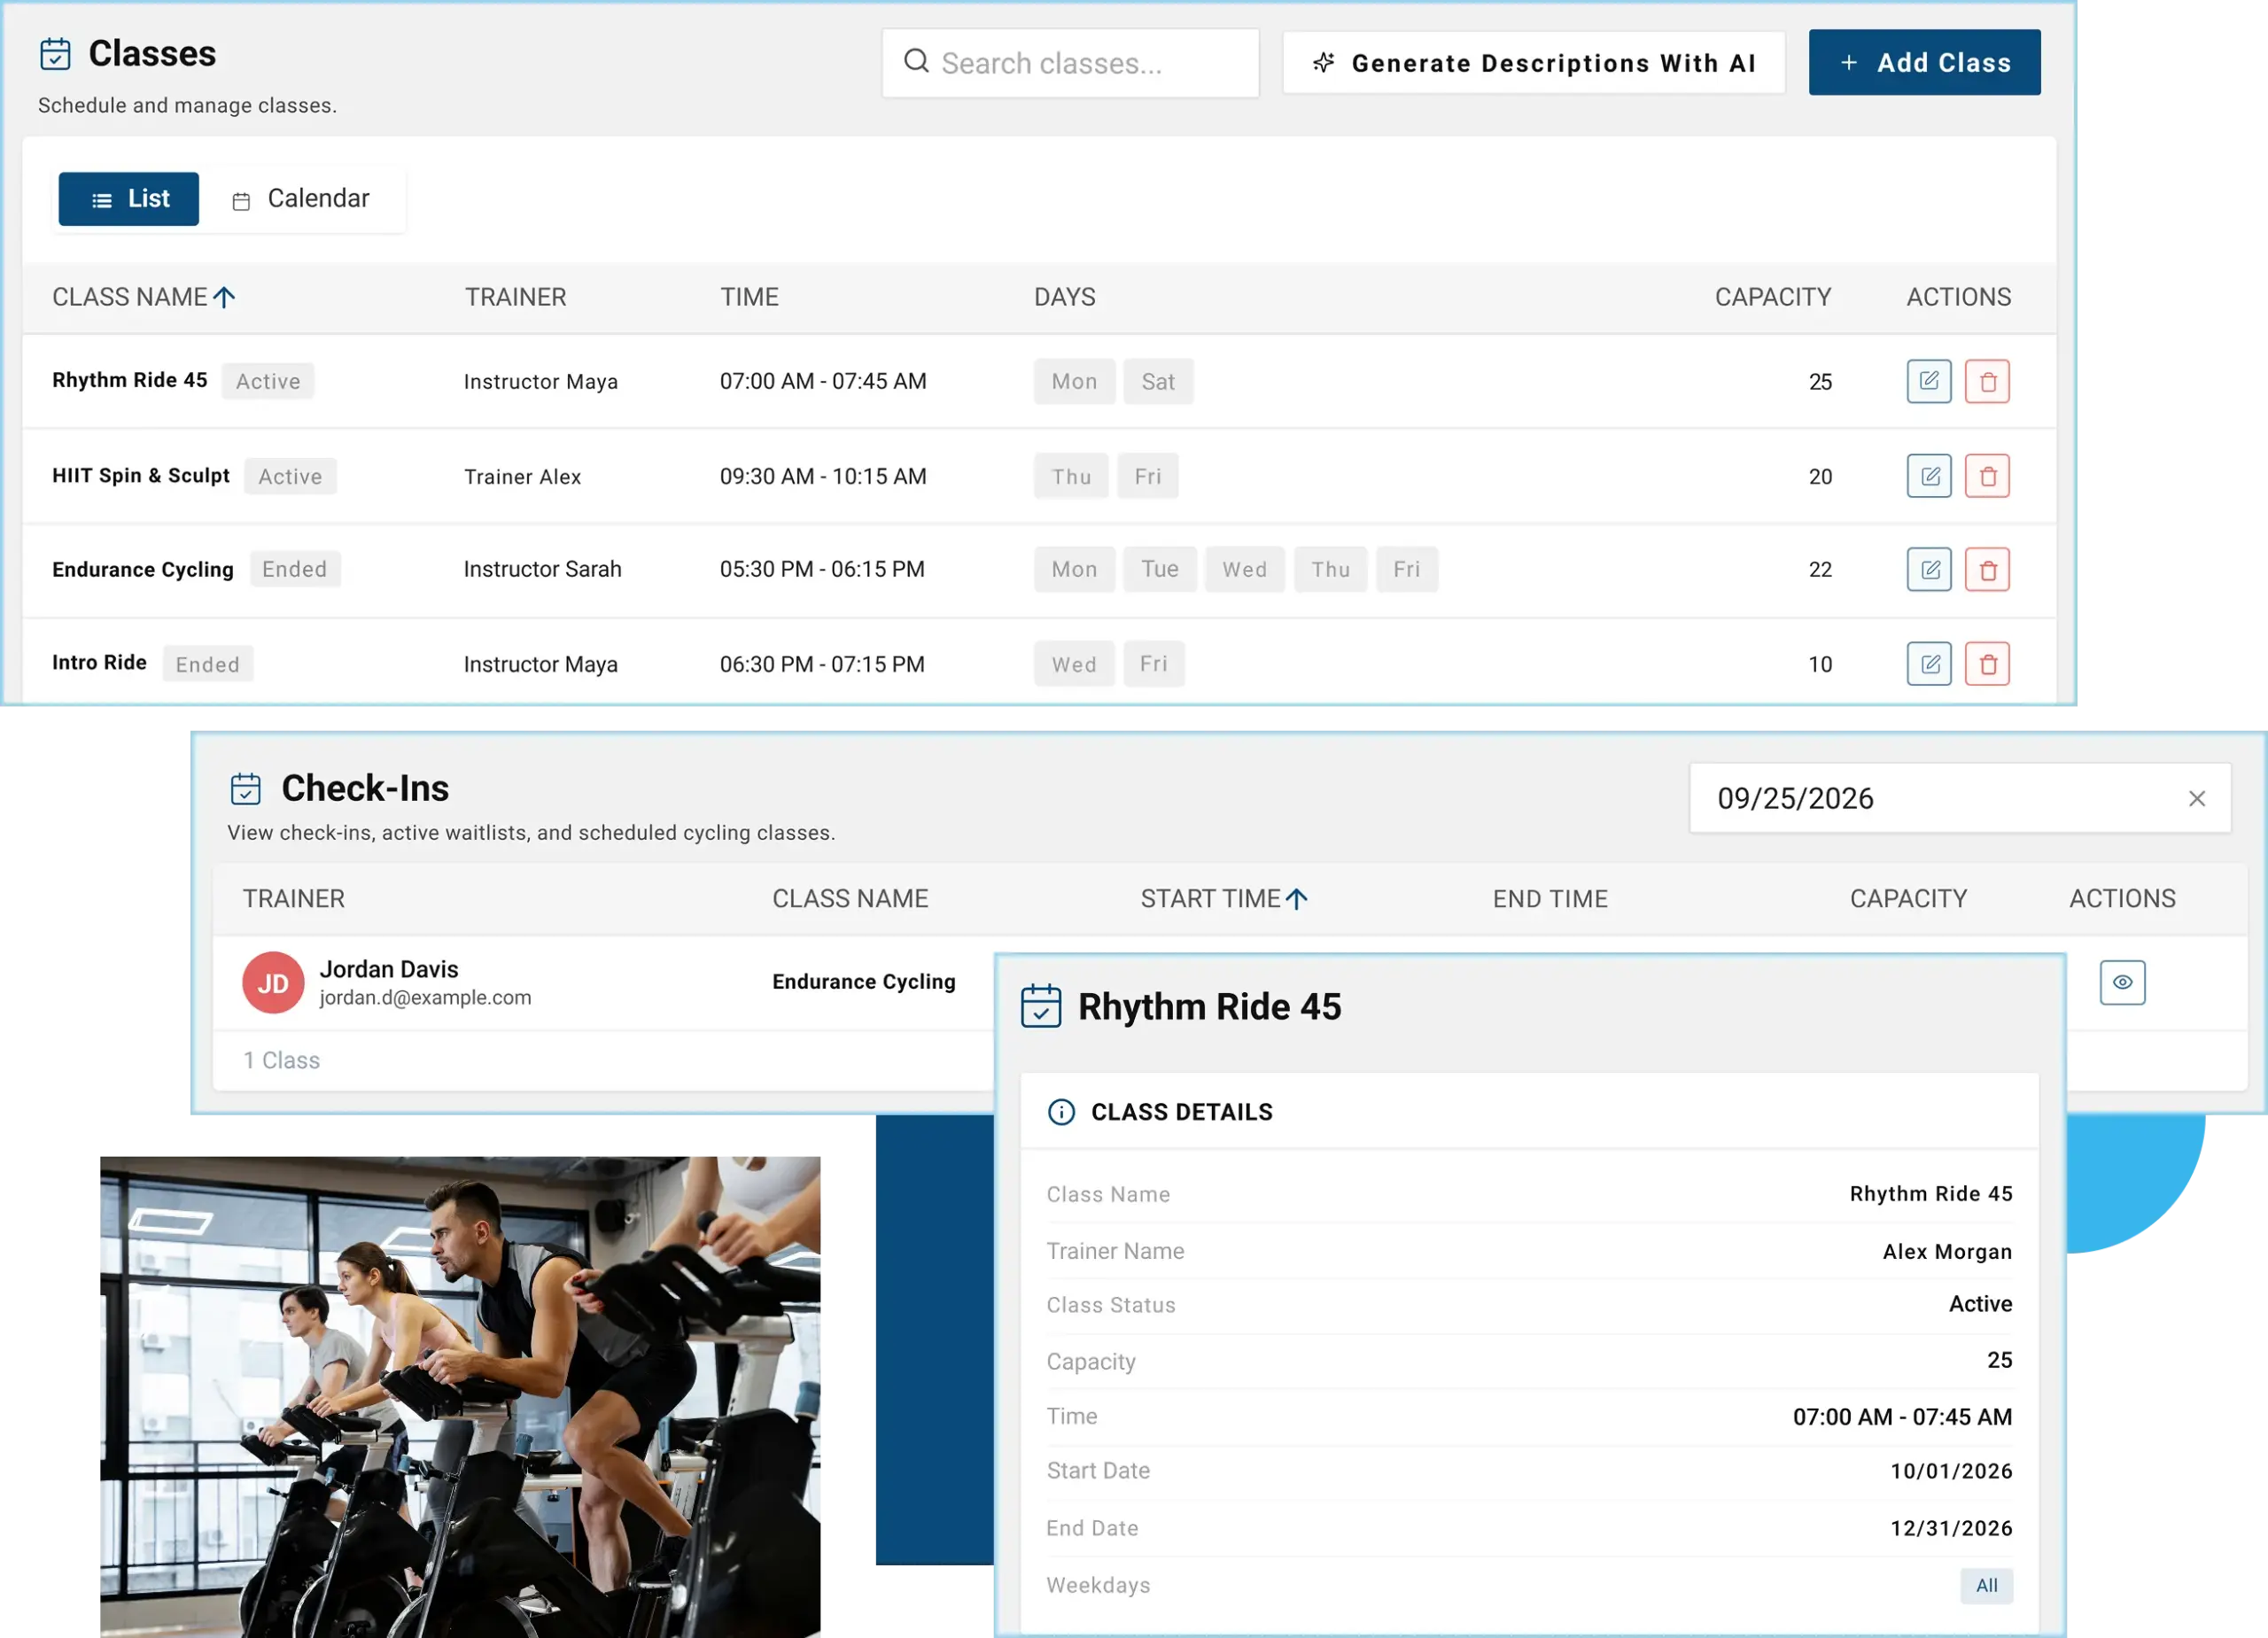Switch to Calendar view
Image resolution: width=2268 pixels, height=1638 pixels.
[x=301, y=199]
